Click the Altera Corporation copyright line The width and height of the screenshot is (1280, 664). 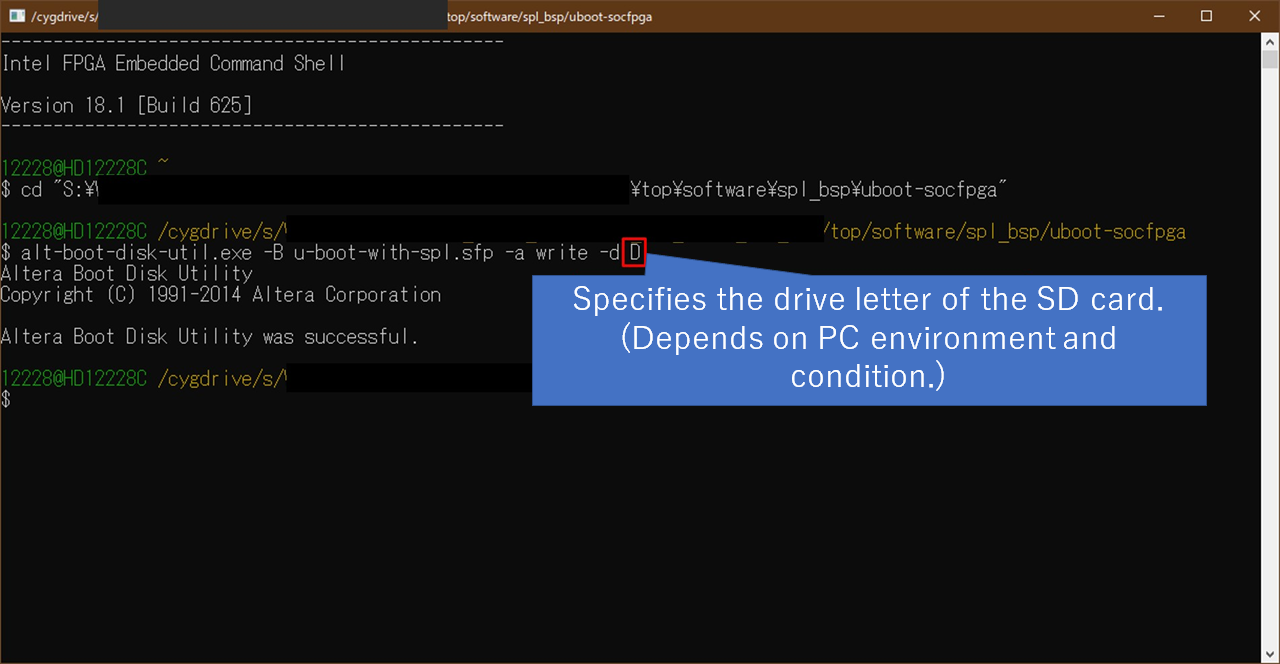click(220, 295)
